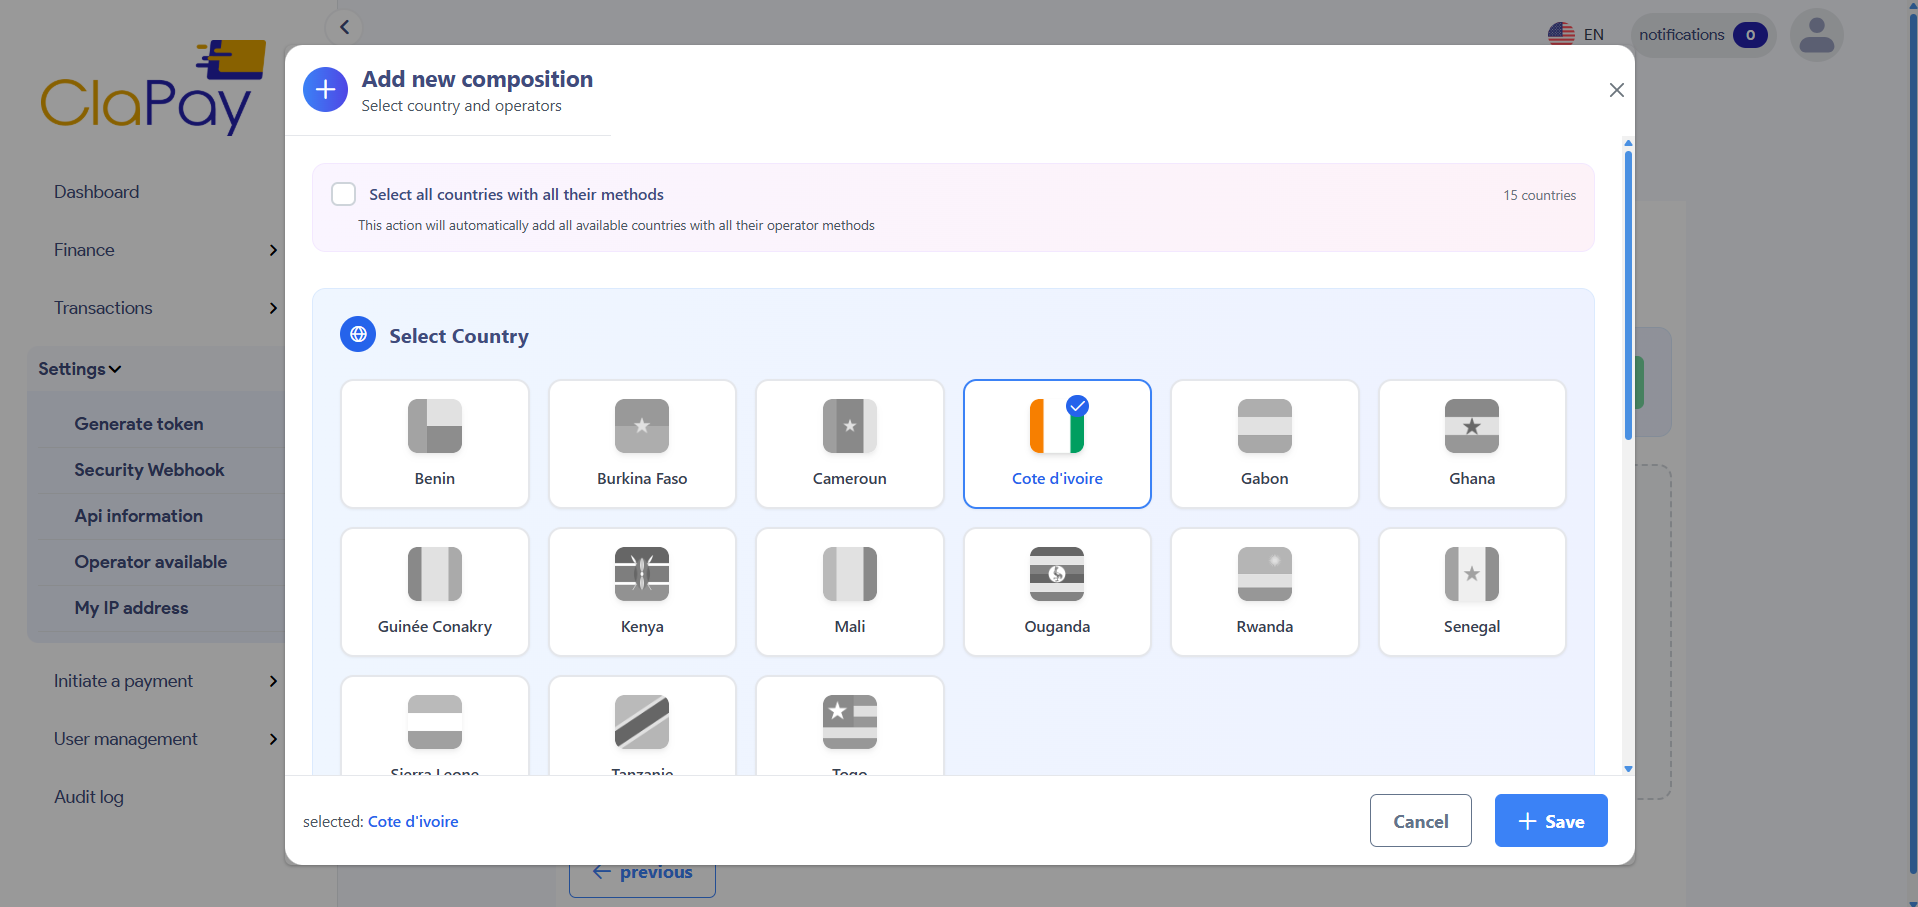Go to the Audit log page
This screenshot has width=1918, height=907.
click(x=88, y=797)
